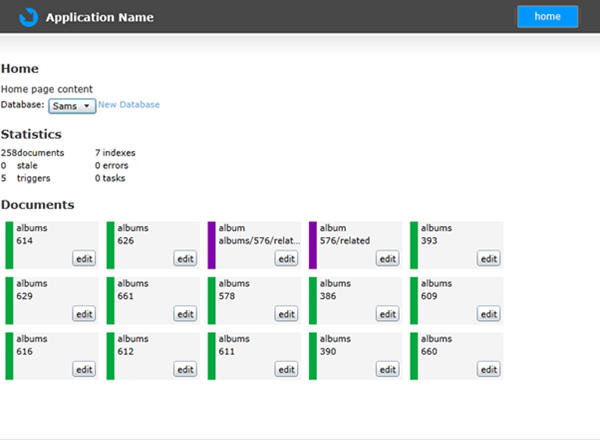Screen dimensions: 600x440
Task: Edit the albums 578 document
Action: click(286, 314)
